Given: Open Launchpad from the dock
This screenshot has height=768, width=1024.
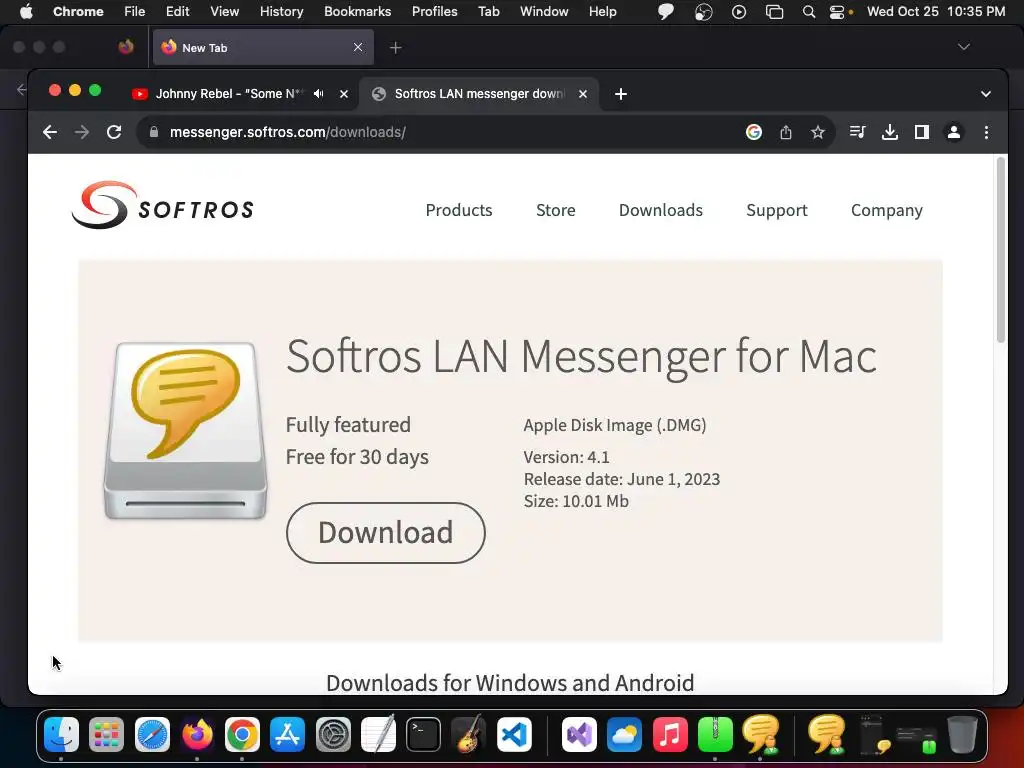Looking at the screenshot, I should [x=106, y=735].
